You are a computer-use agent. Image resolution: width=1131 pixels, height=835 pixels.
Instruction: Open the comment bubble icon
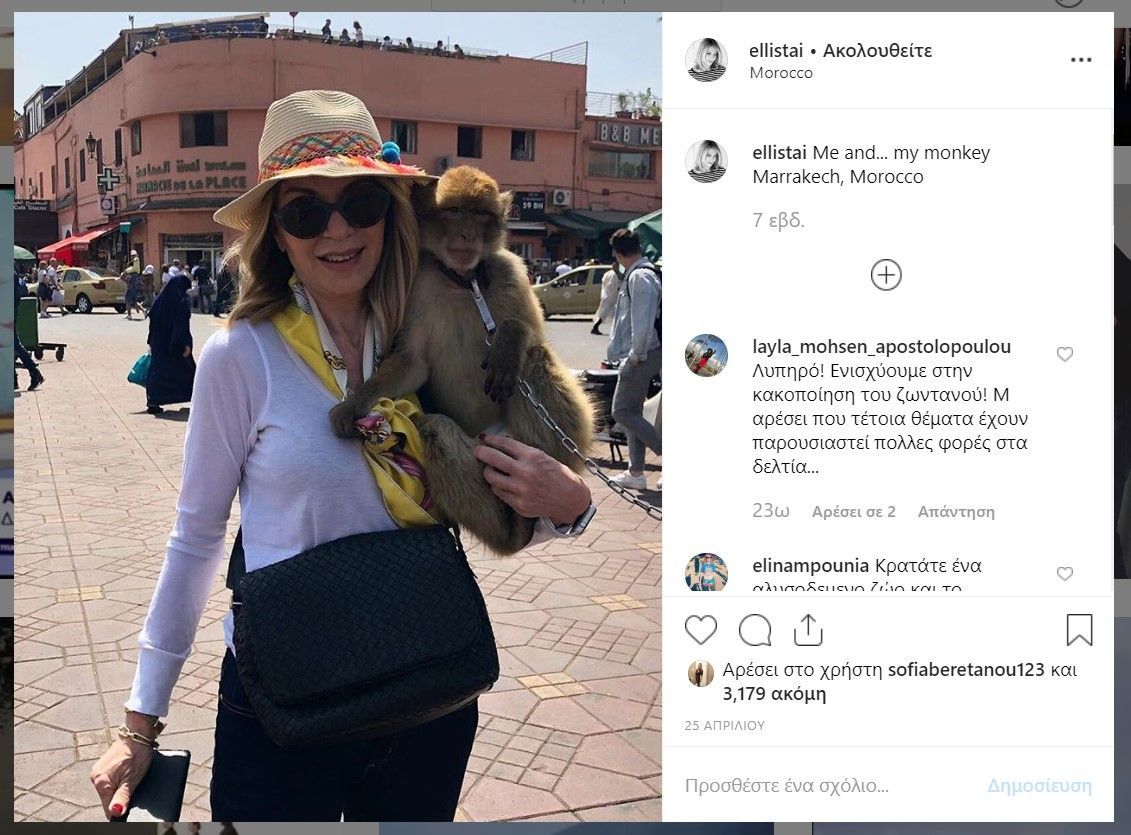[755, 630]
